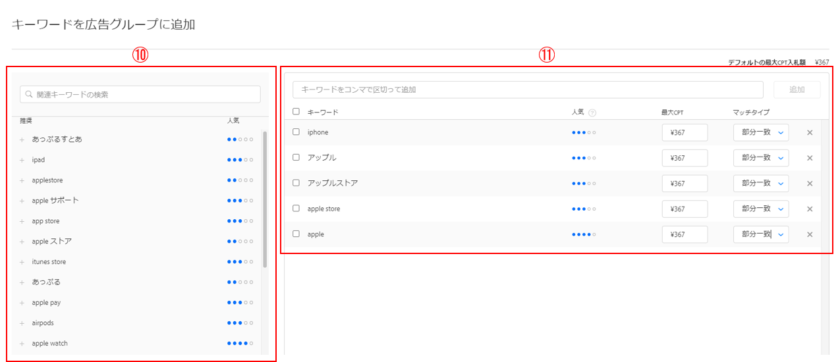Click the 最大CPT column header
Image resolution: width=840 pixels, height=362 pixels.
(x=672, y=112)
